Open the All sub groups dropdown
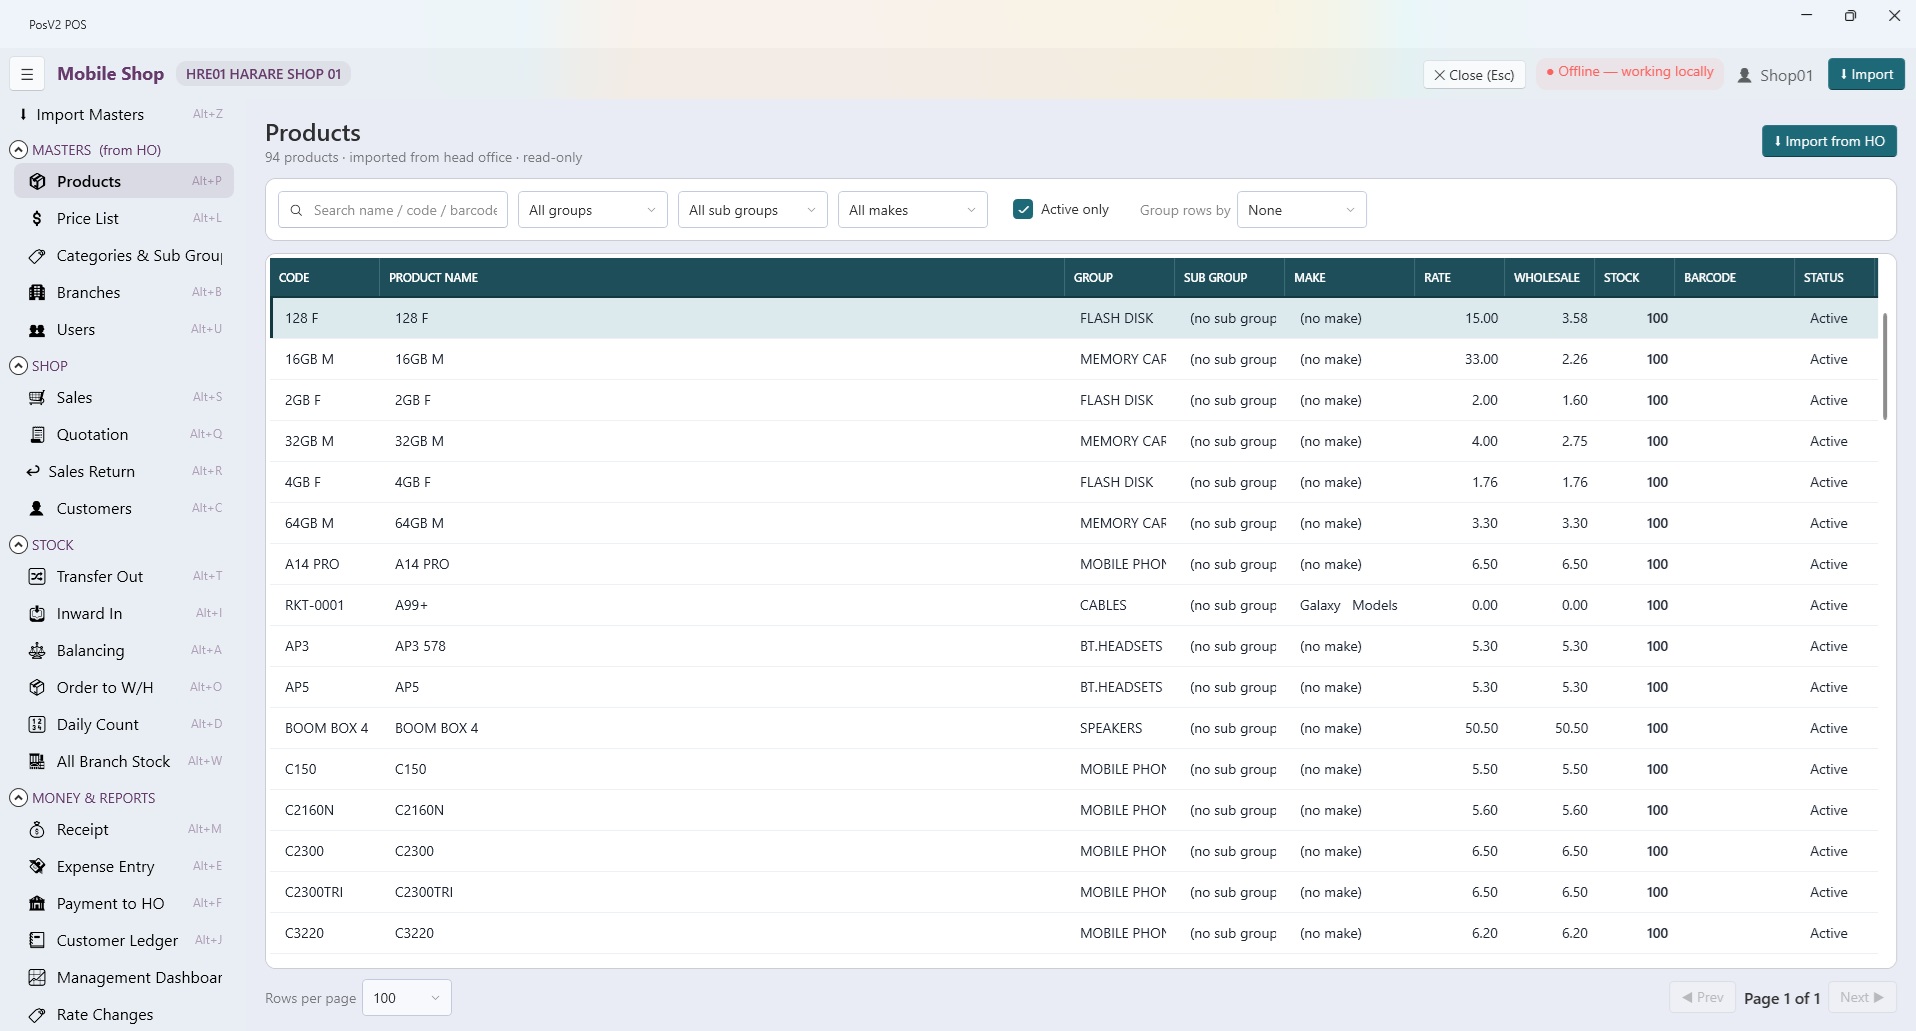The height and width of the screenshot is (1031, 1916). (x=753, y=210)
